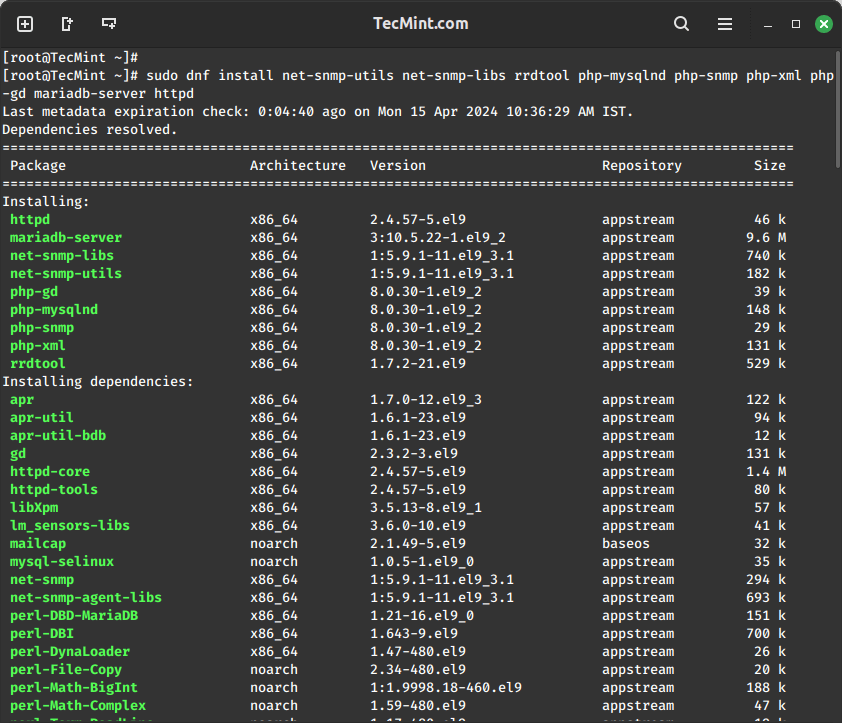Click the perl-Math-BigInt dependency name
The height and width of the screenshot is (723, 842).
coord(74,688)
